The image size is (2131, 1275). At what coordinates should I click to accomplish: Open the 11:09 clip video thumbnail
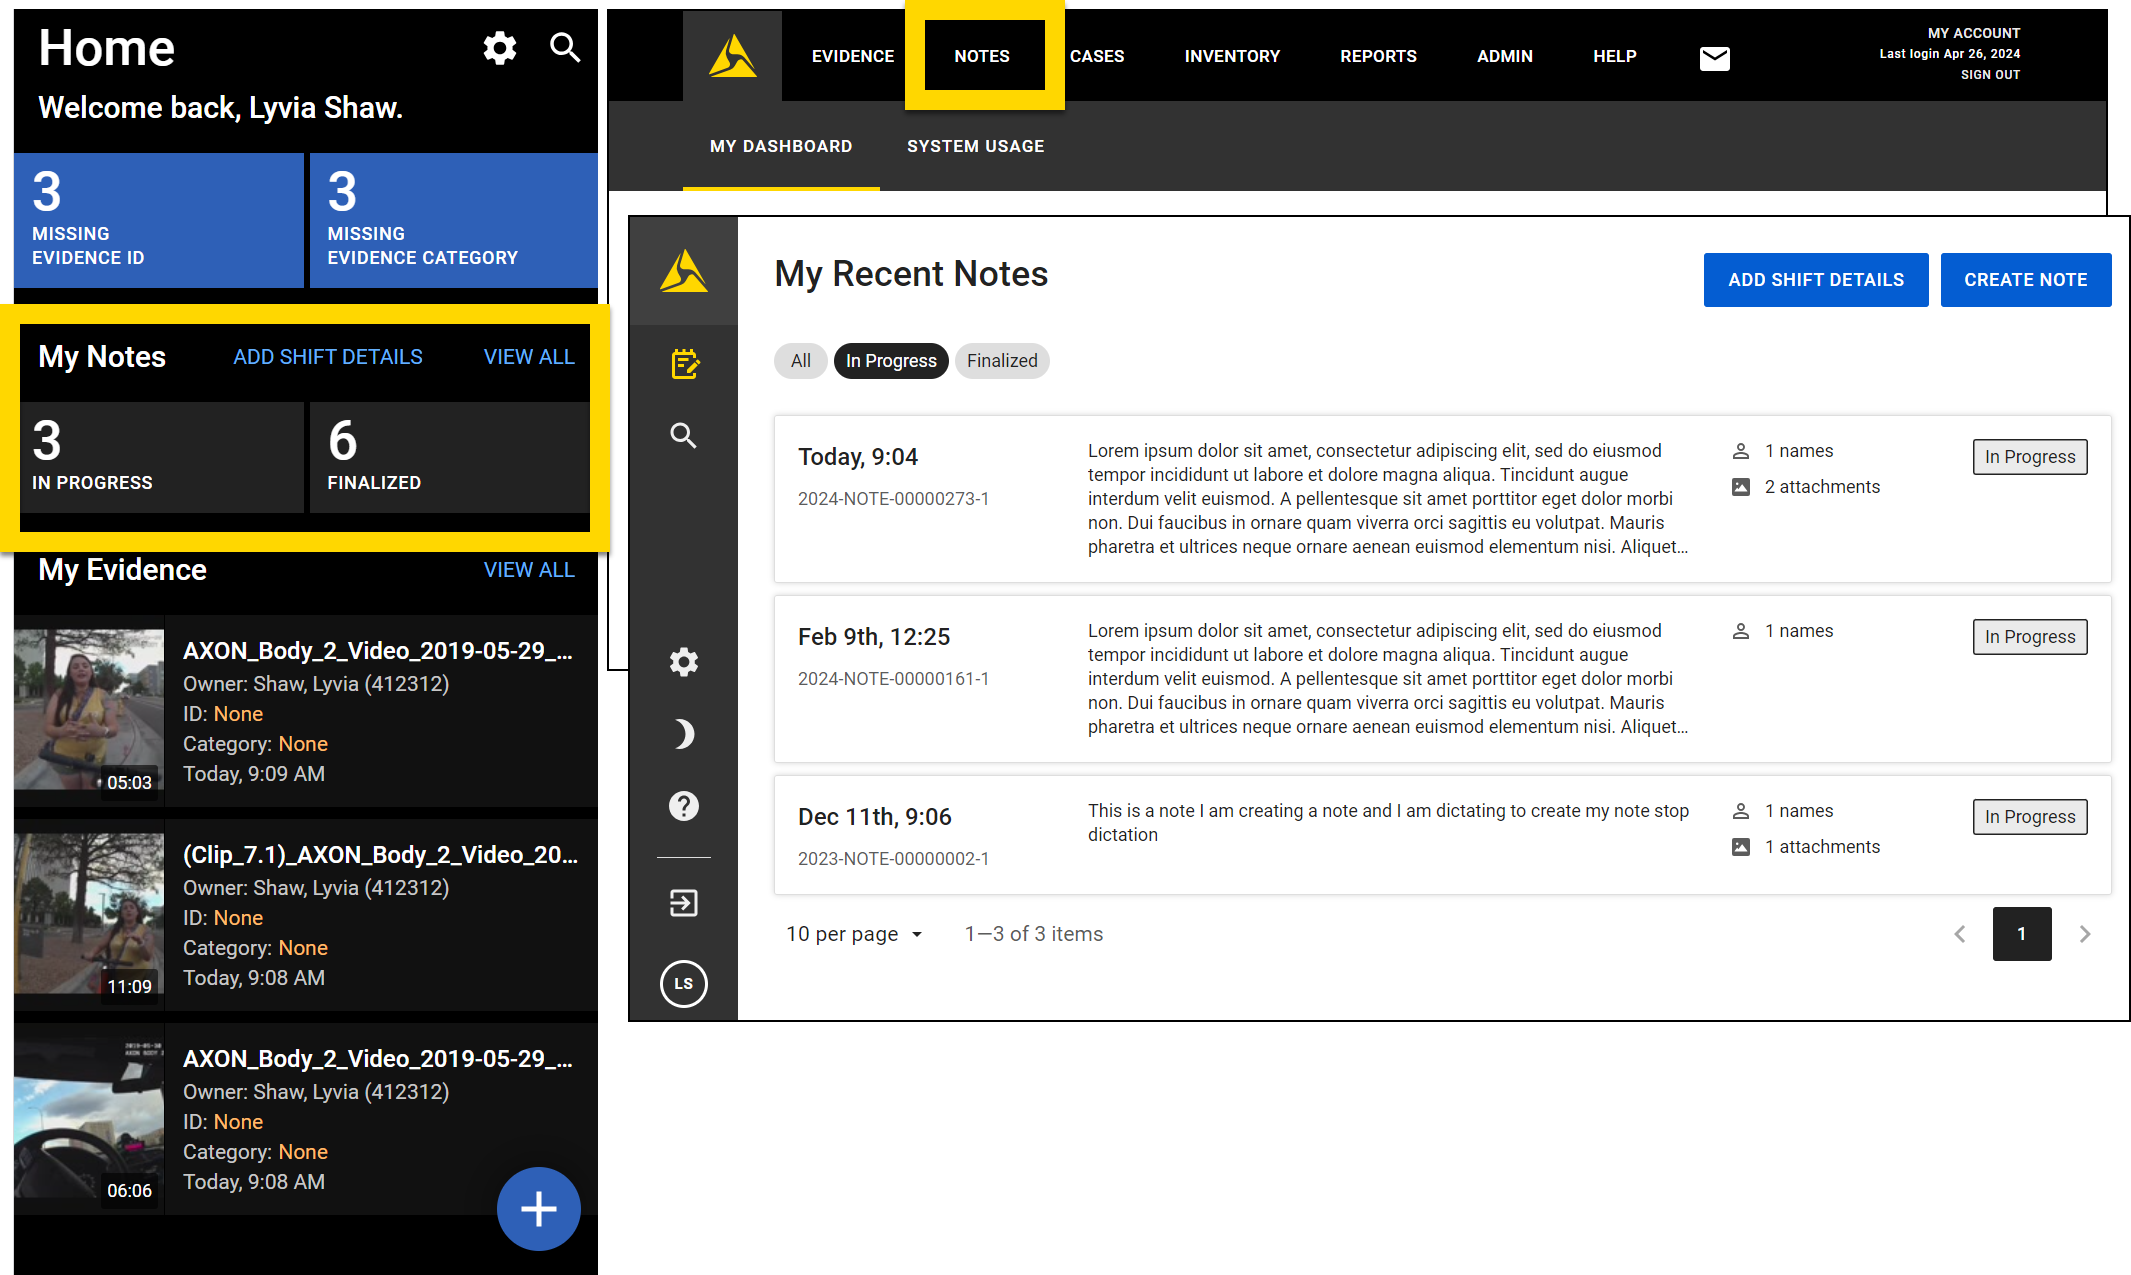coord(89,914)
